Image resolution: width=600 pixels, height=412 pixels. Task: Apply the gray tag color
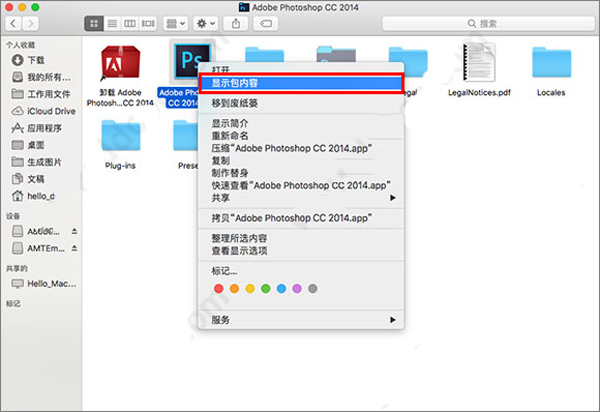313,288
